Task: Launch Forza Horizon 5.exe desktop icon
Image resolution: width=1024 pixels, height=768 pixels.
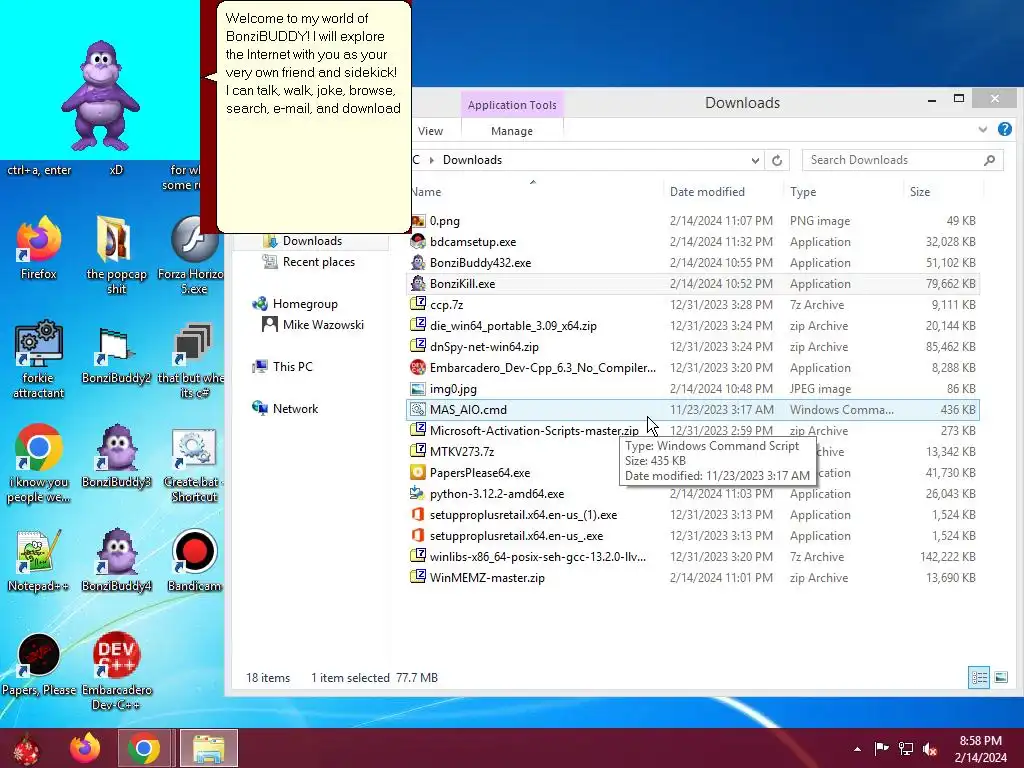Action: (x=193, y=253)
